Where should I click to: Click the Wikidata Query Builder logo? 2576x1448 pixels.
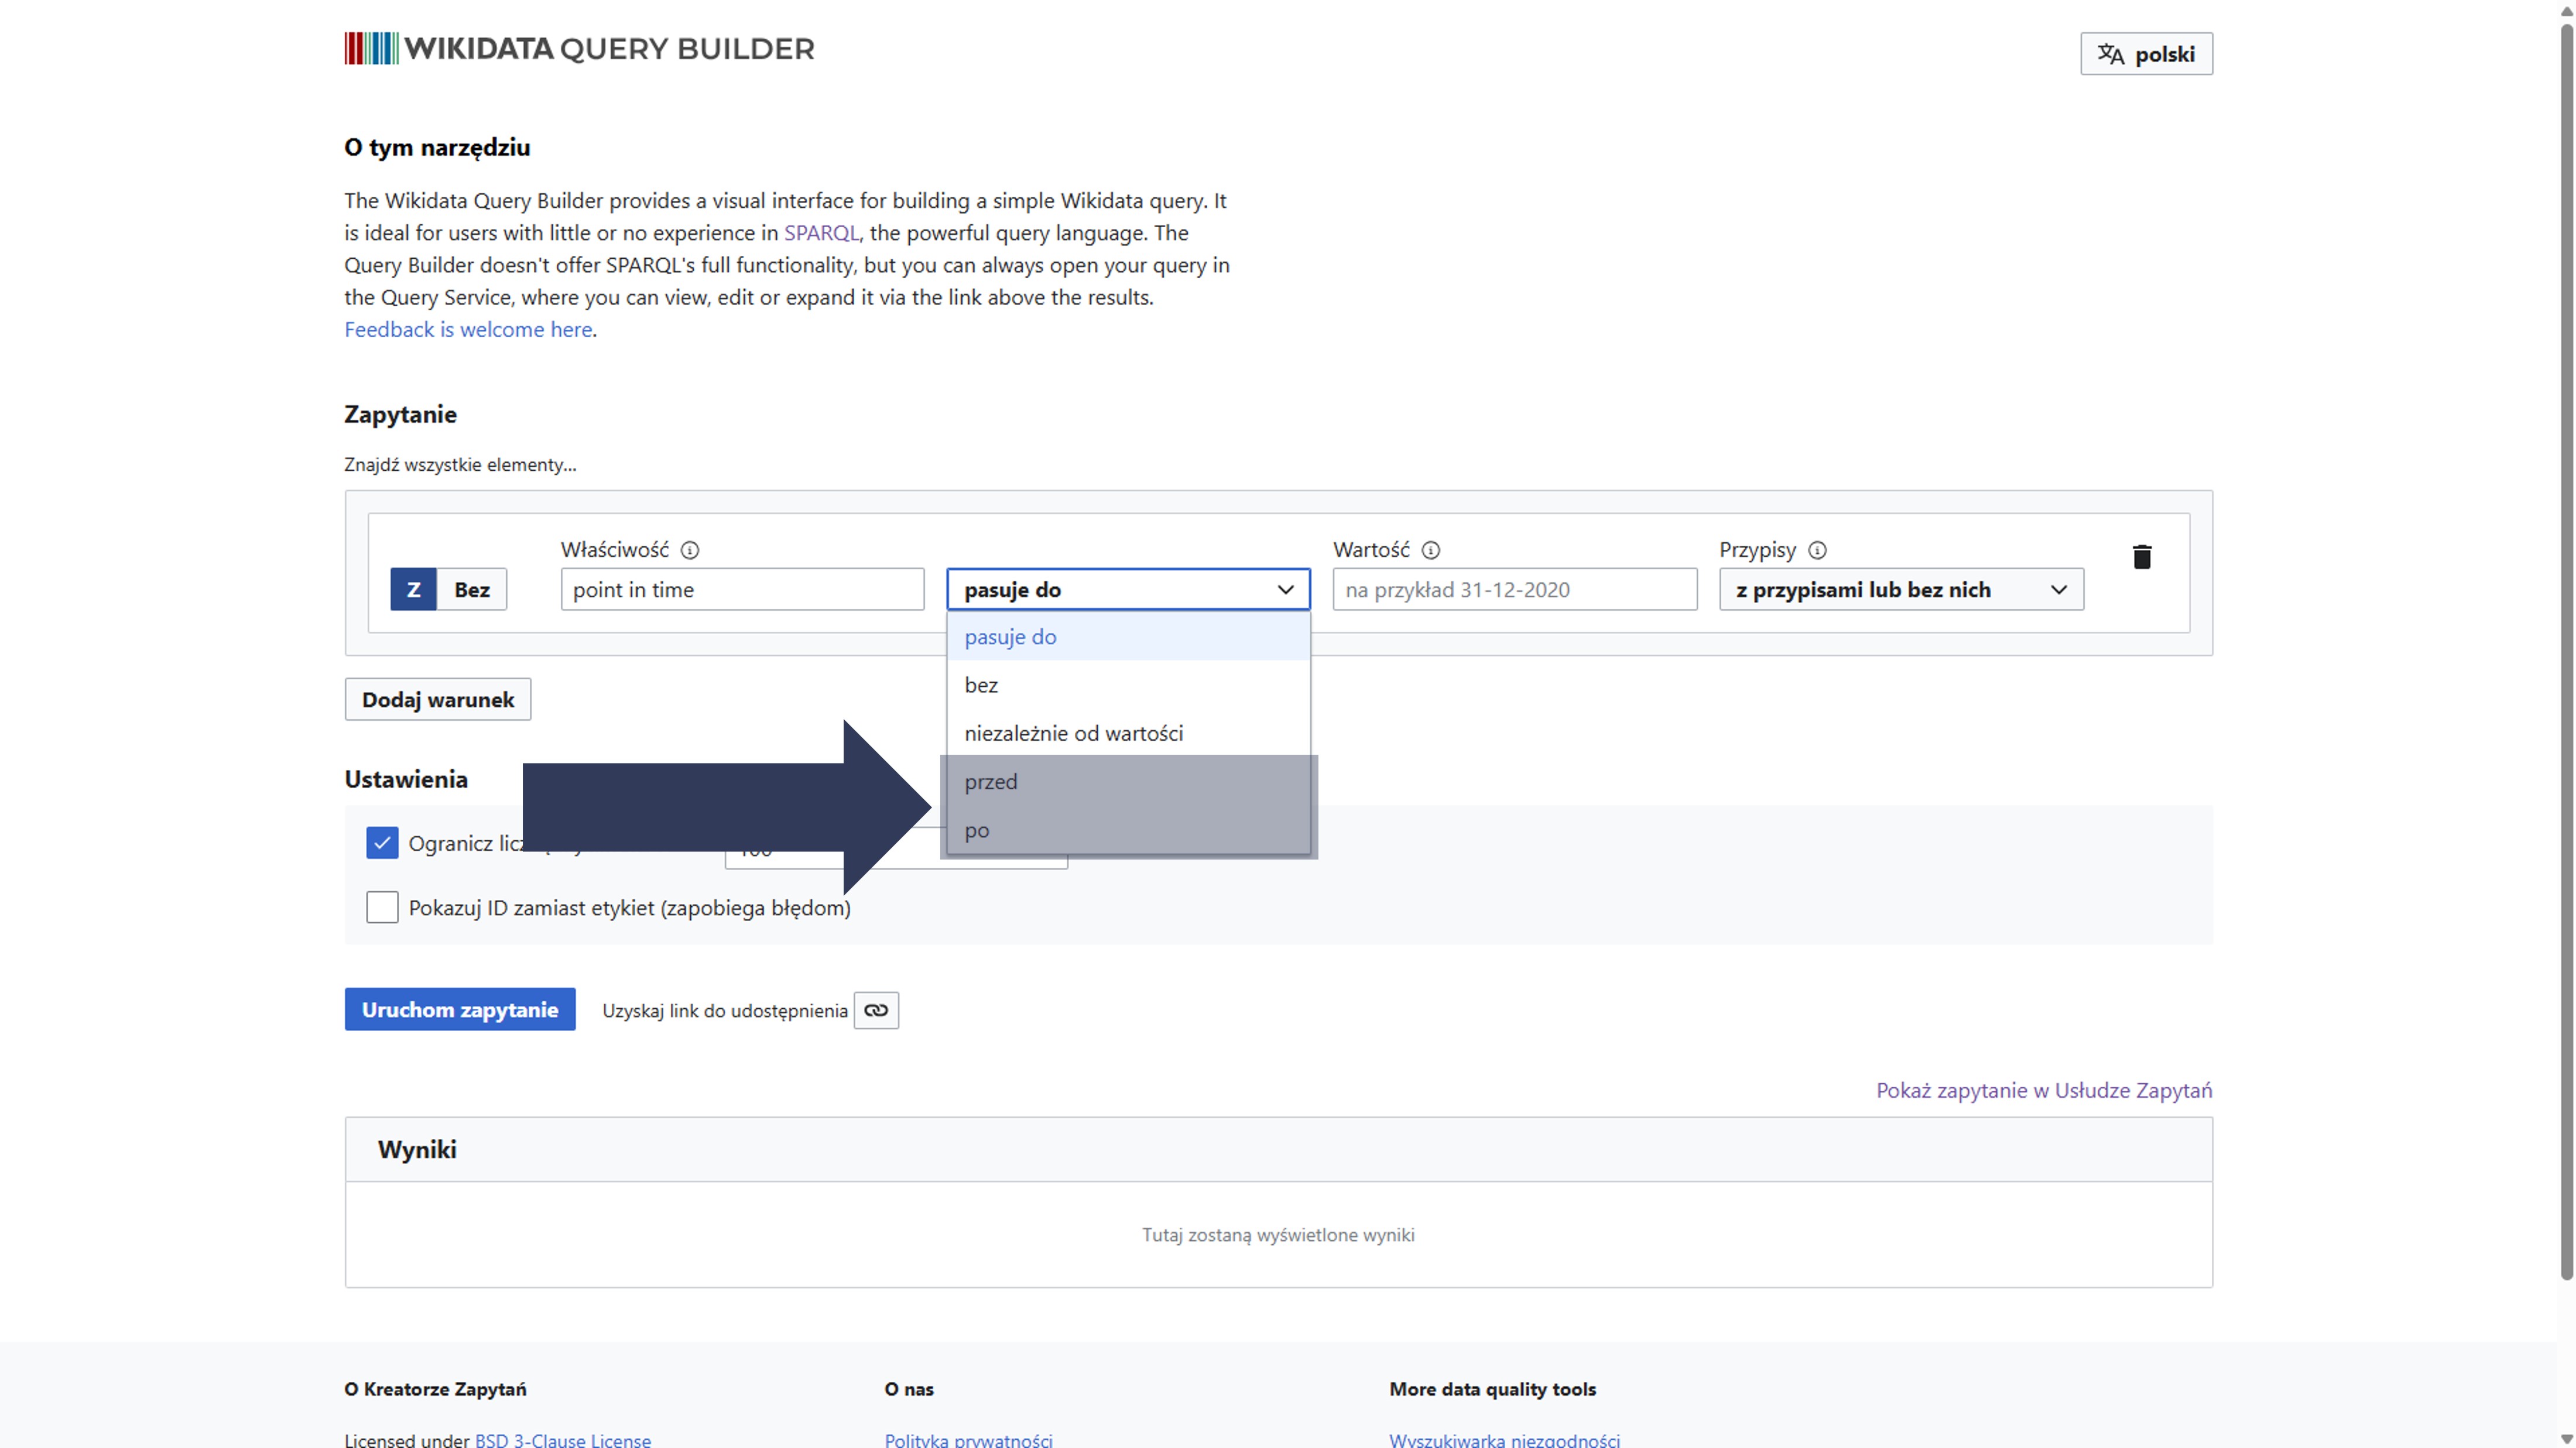pyautogui.click(x=579, y=49)
